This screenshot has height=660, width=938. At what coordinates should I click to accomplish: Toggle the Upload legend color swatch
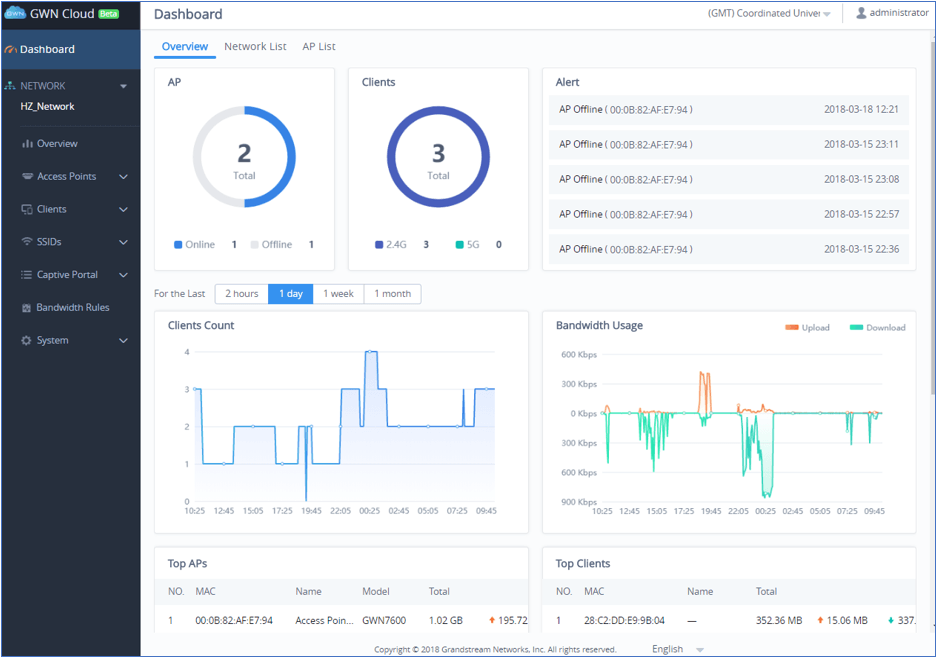point(792,327)
